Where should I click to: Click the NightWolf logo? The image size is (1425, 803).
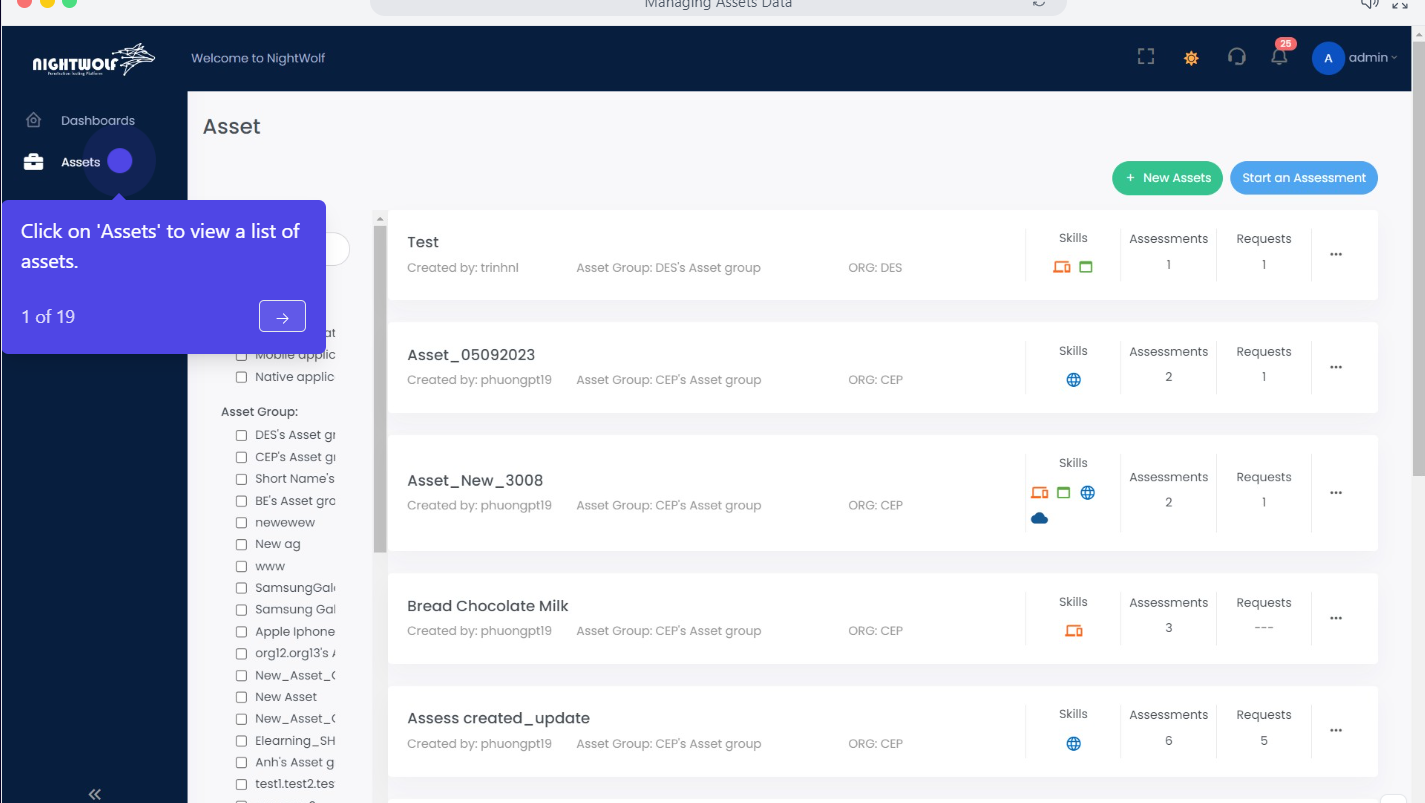[x=94, y=60]
